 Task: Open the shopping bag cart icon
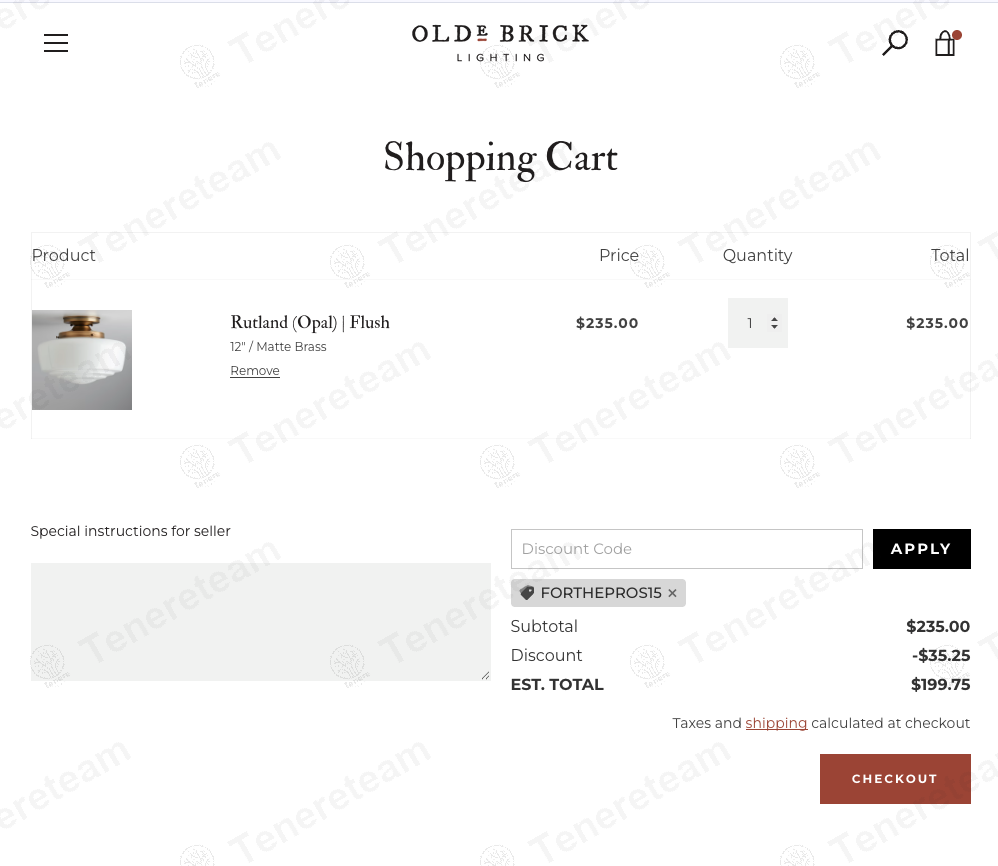(945, 43)
